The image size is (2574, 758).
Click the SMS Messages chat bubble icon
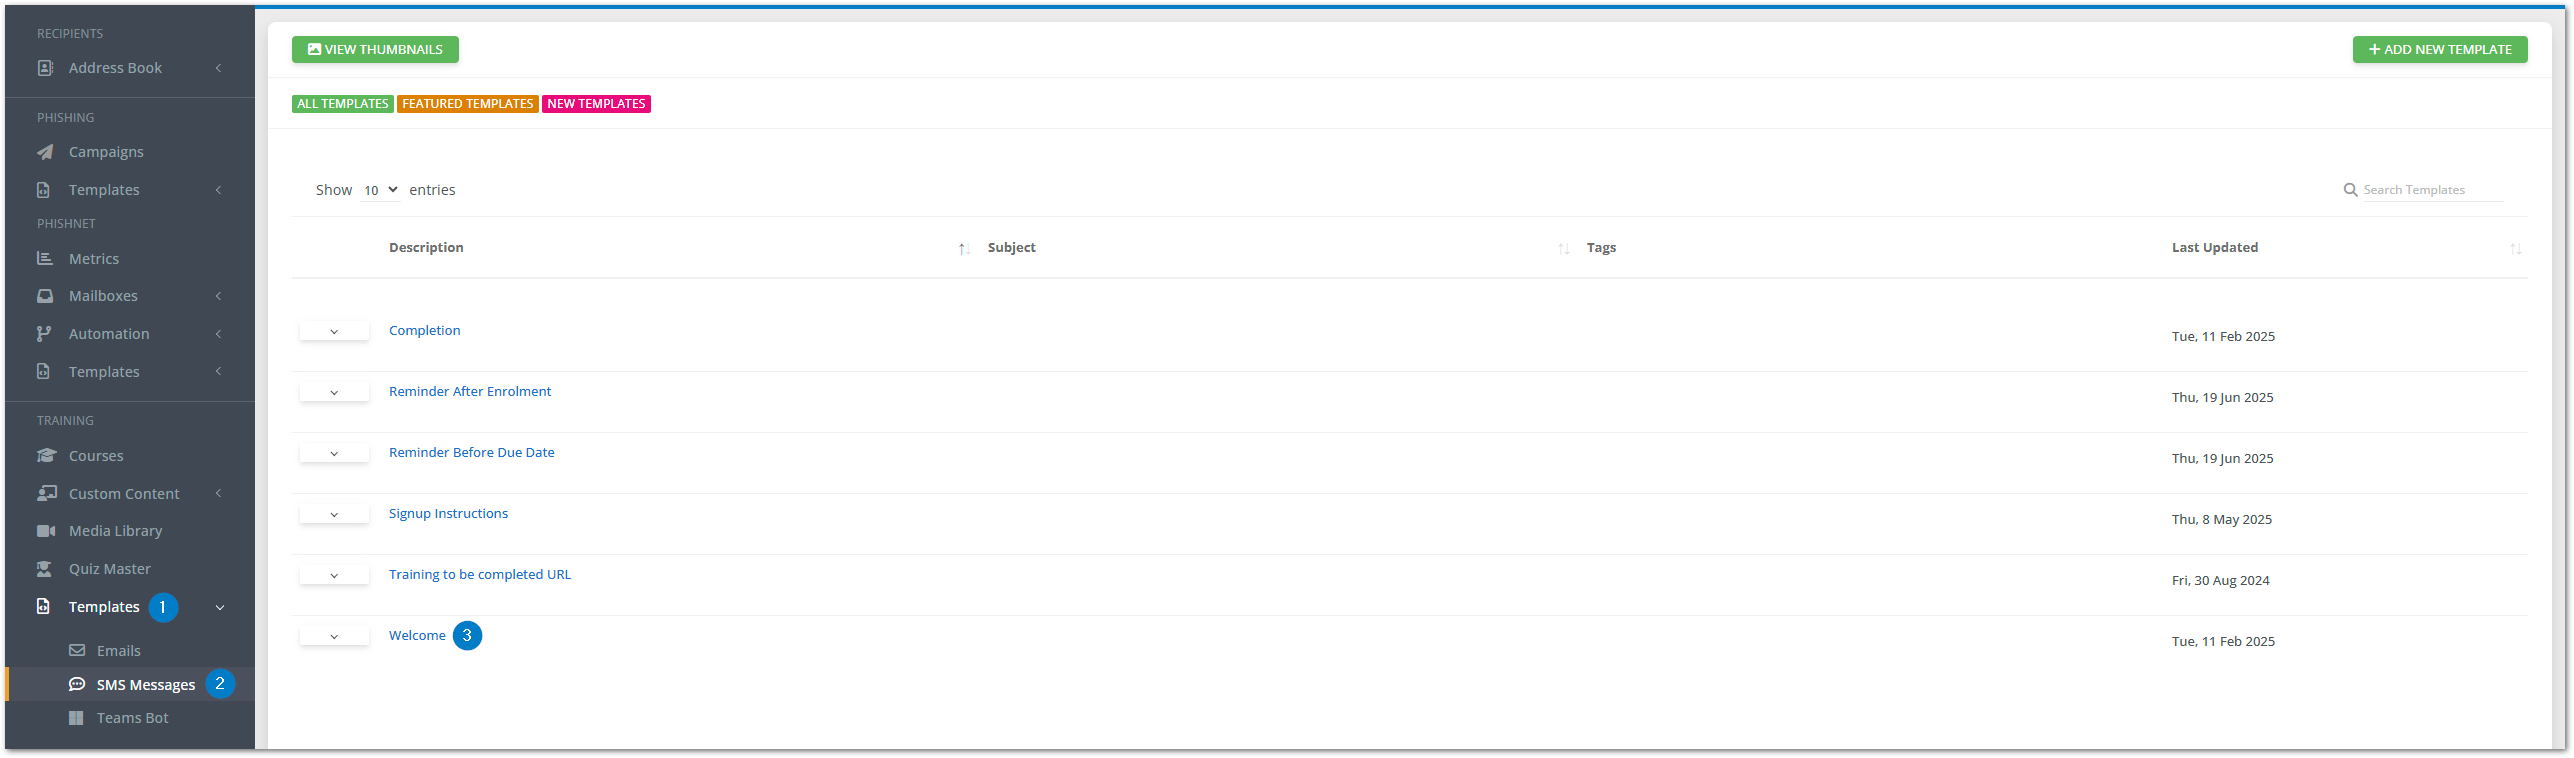tap(77, 685)
